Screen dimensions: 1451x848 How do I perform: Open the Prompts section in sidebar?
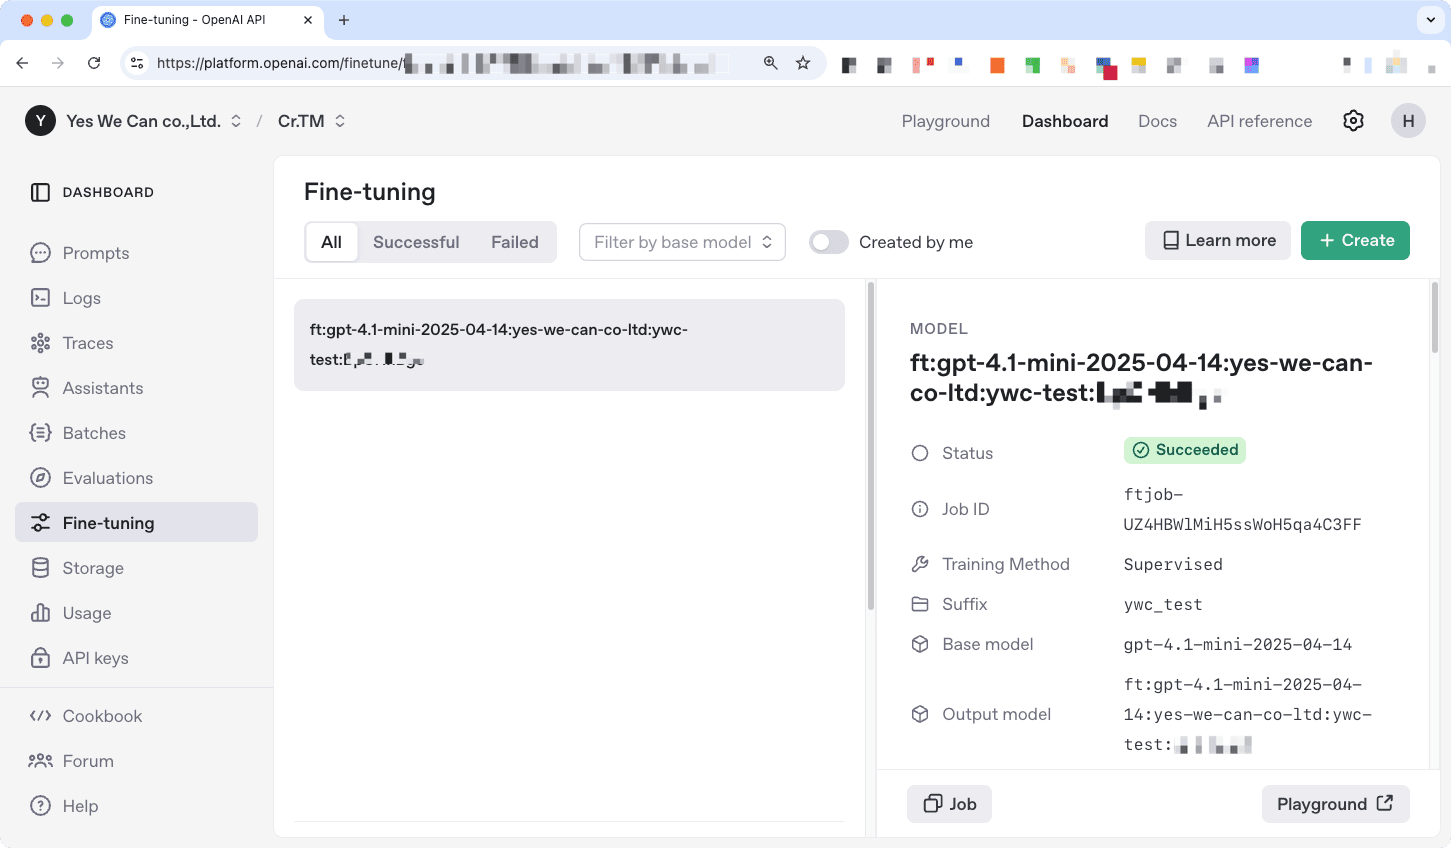(95, 253)
